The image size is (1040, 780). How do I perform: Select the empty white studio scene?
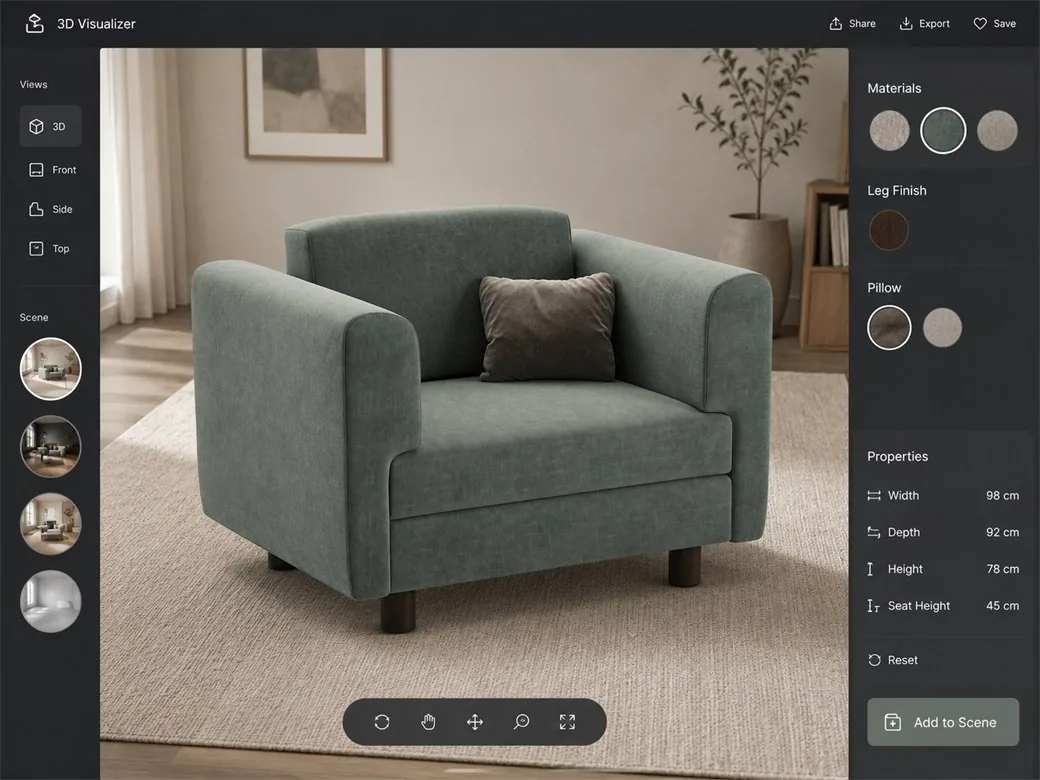pyautogui.click(x=50, y=601)
